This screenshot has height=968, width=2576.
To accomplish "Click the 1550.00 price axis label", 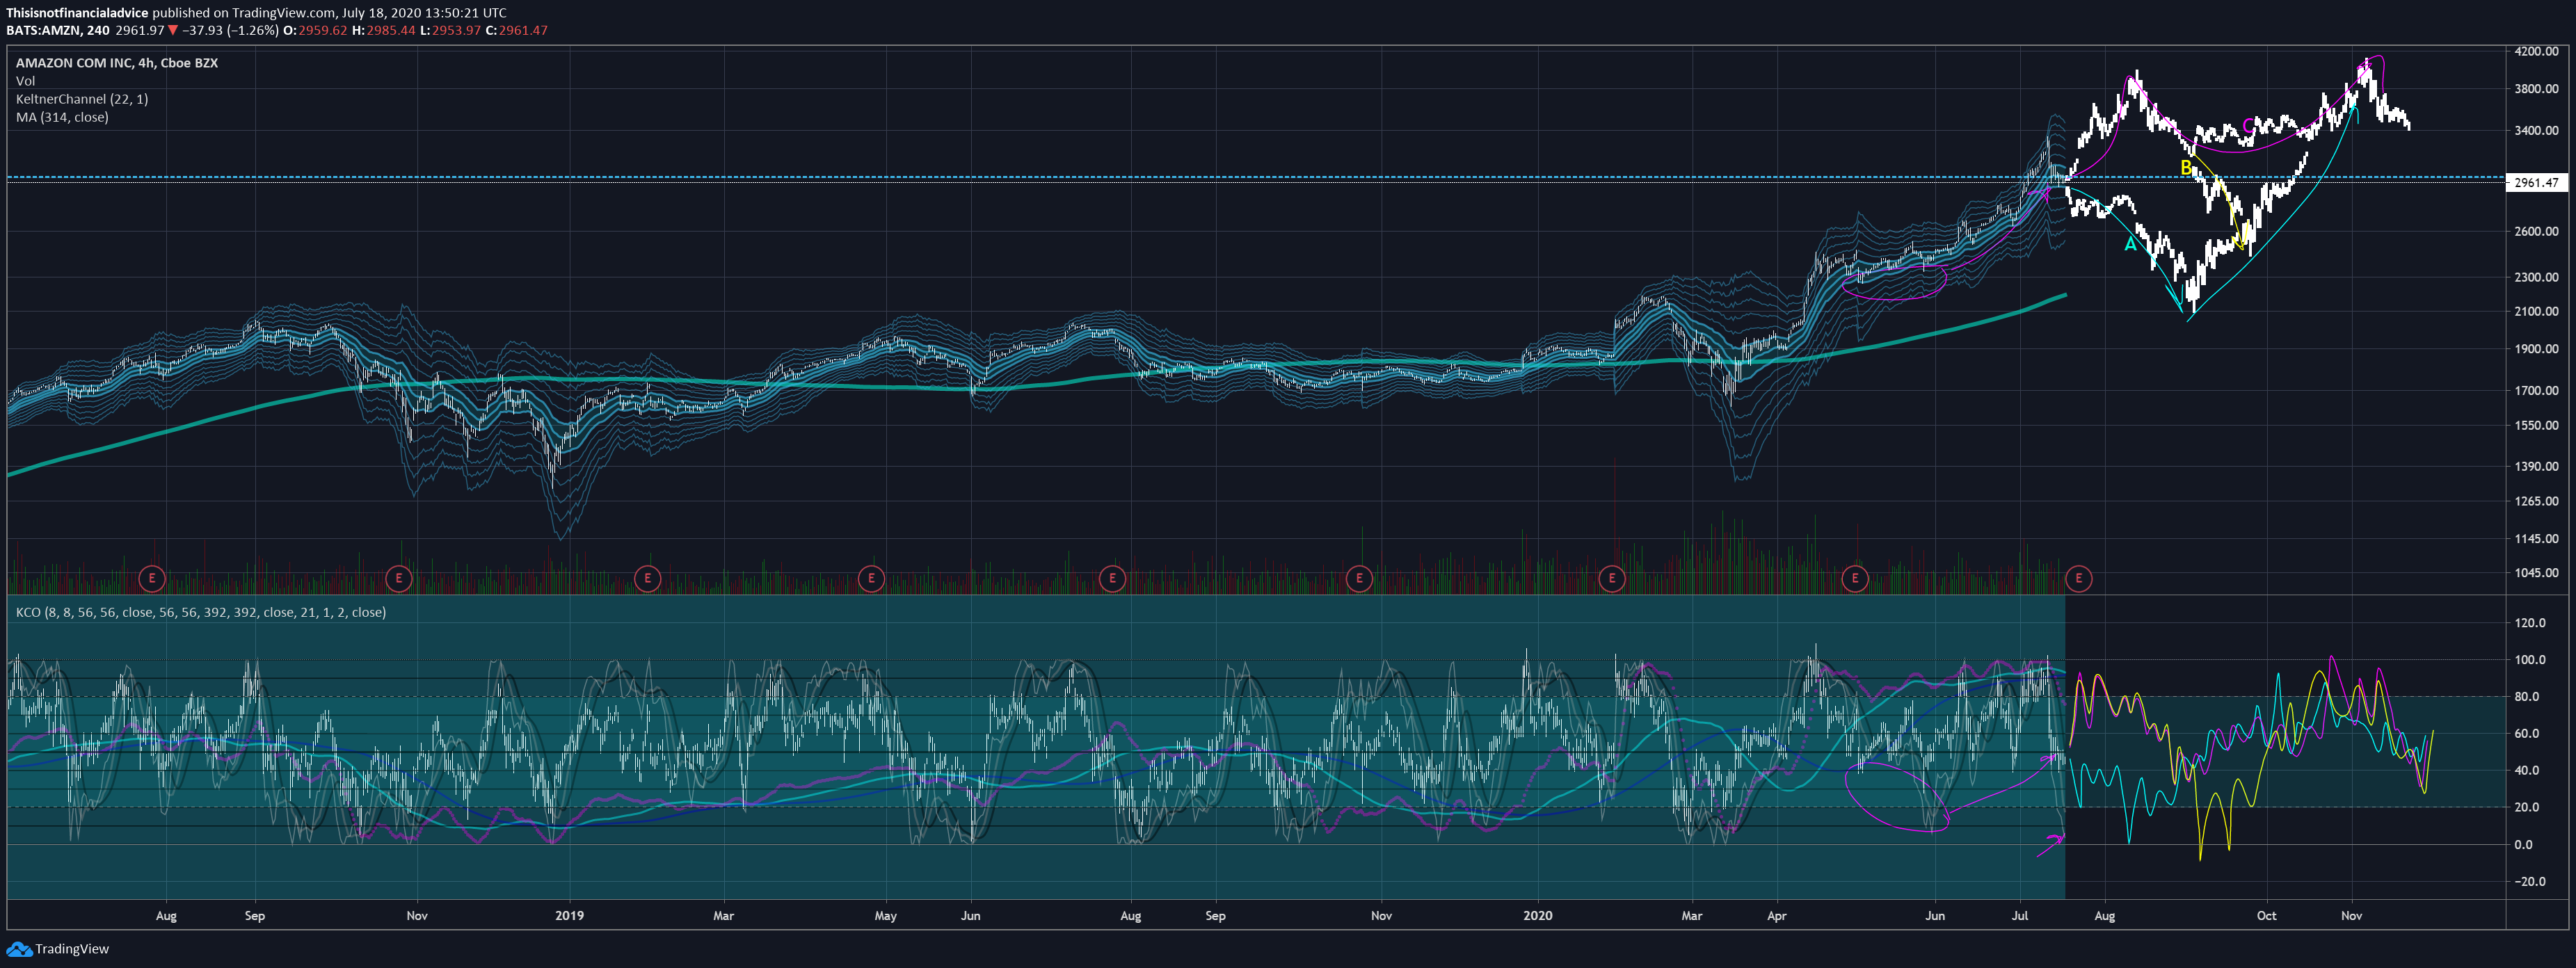I will (2536, 425).
